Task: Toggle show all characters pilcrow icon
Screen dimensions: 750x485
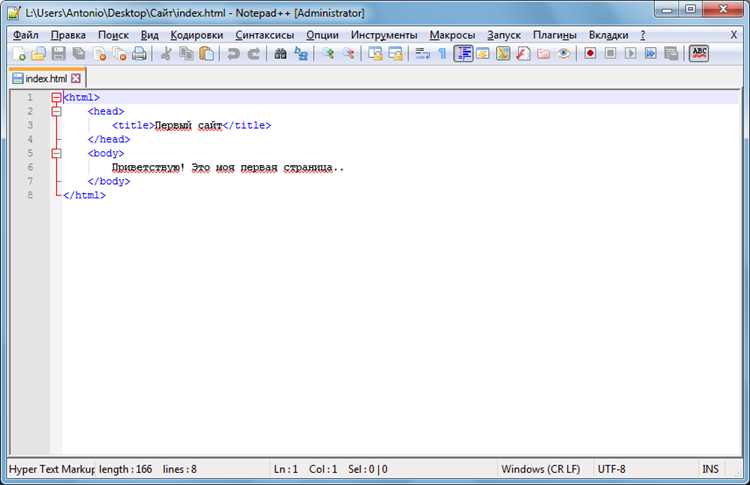Action: click(x=442, y=54)
